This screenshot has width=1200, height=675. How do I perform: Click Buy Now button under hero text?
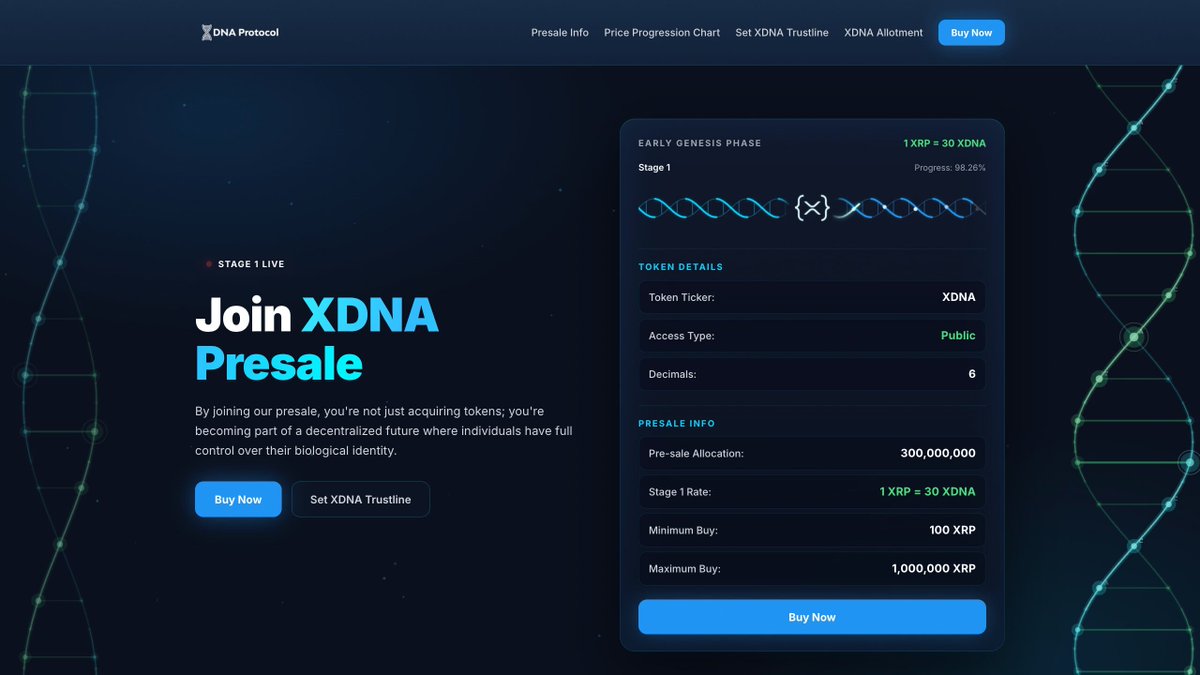click(x=238, y=499)
